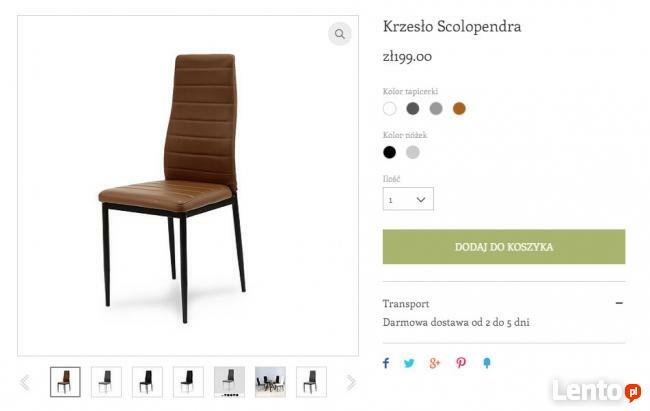Click the magnifier zoom icon on product image

click(340, 34)
